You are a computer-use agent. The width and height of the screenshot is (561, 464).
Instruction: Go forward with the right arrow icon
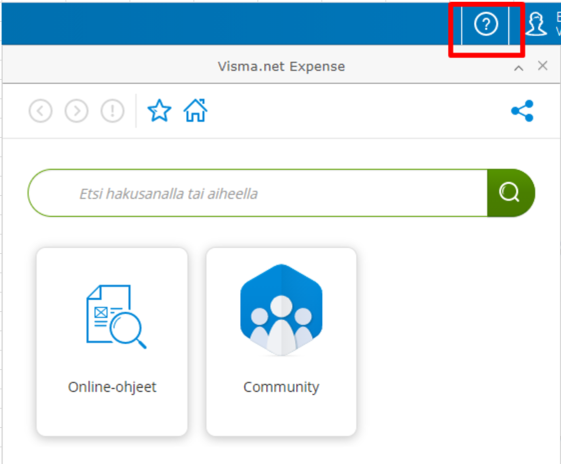click(76, 111)
